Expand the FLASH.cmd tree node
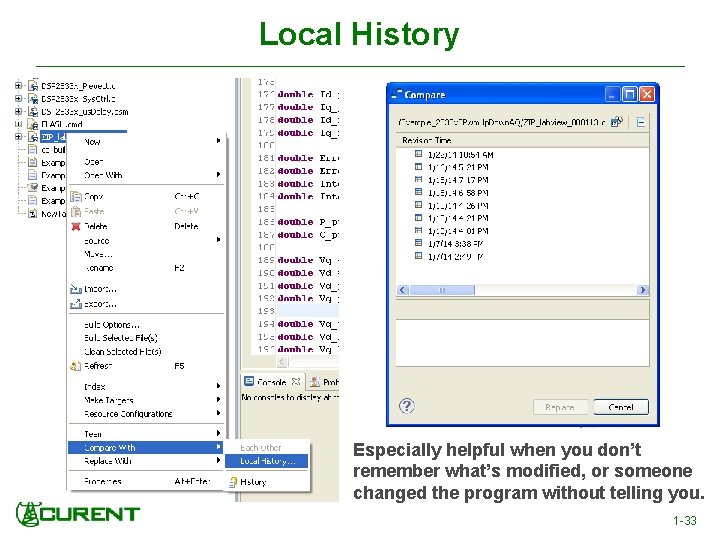The image size is (720, 540). [x=18, y=124]
